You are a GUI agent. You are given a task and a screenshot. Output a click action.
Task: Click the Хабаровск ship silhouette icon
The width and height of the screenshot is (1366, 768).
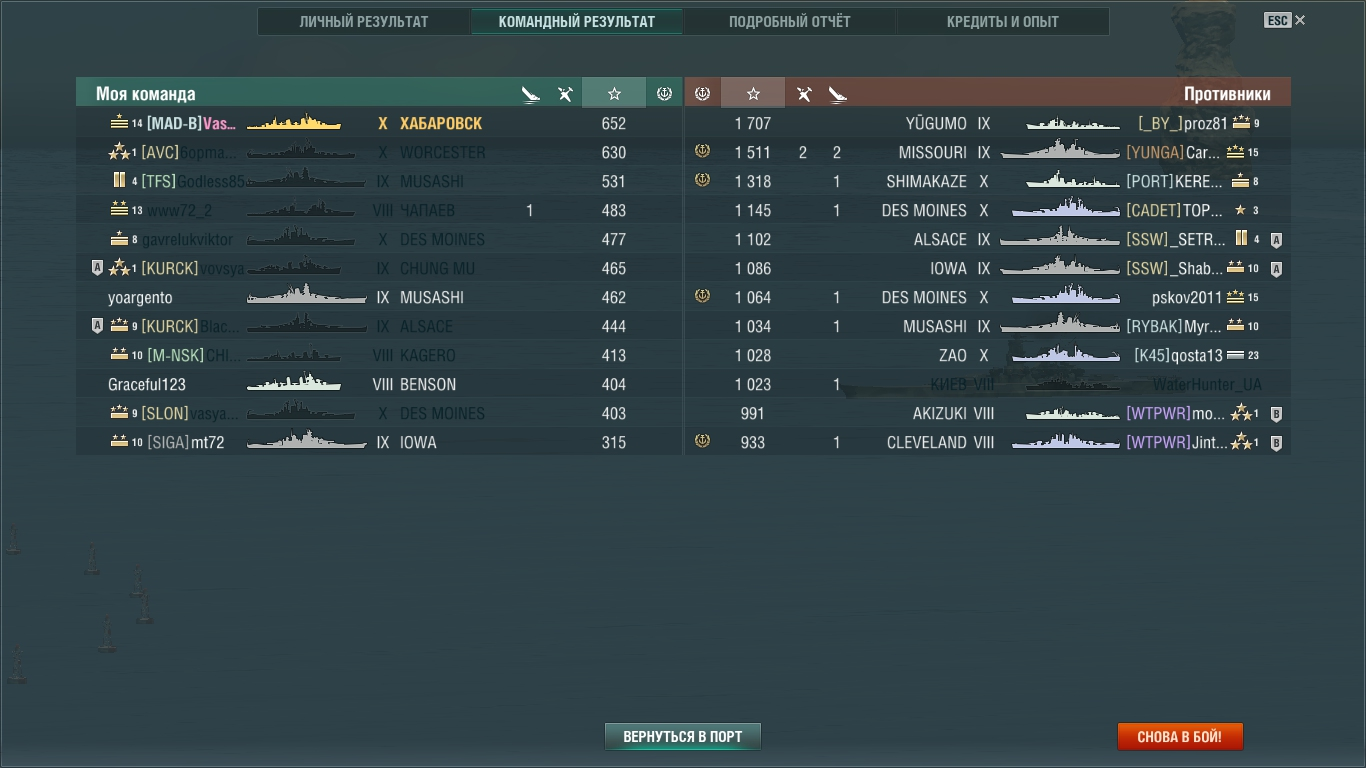tap(294, 123)
